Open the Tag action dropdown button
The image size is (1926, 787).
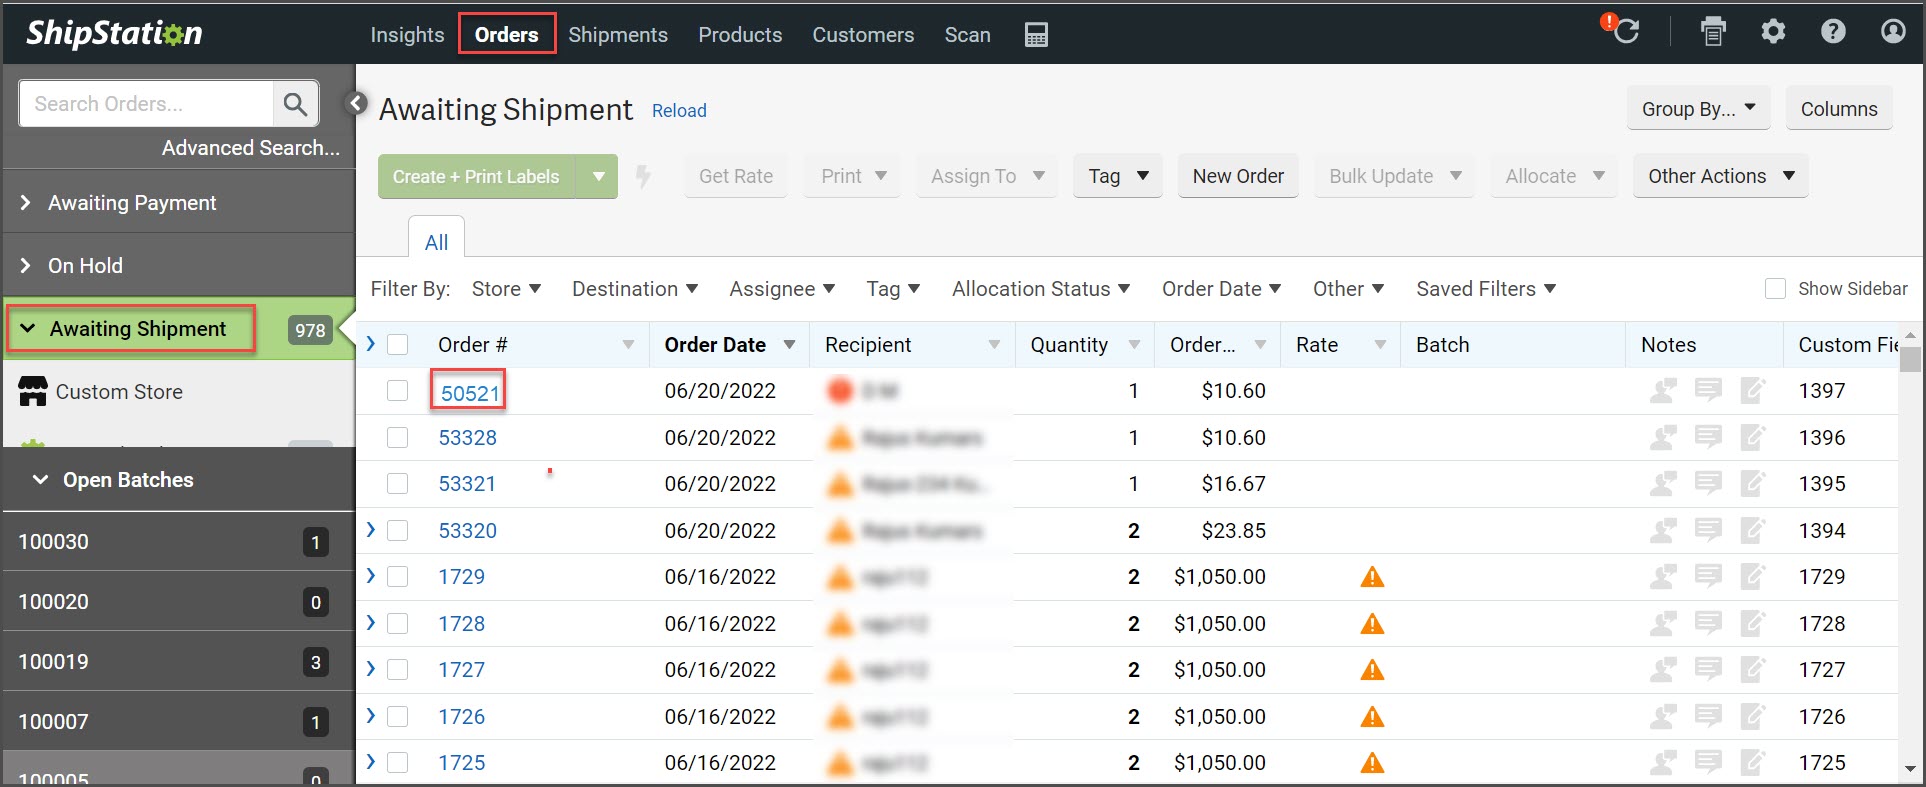pos(1118,176)
